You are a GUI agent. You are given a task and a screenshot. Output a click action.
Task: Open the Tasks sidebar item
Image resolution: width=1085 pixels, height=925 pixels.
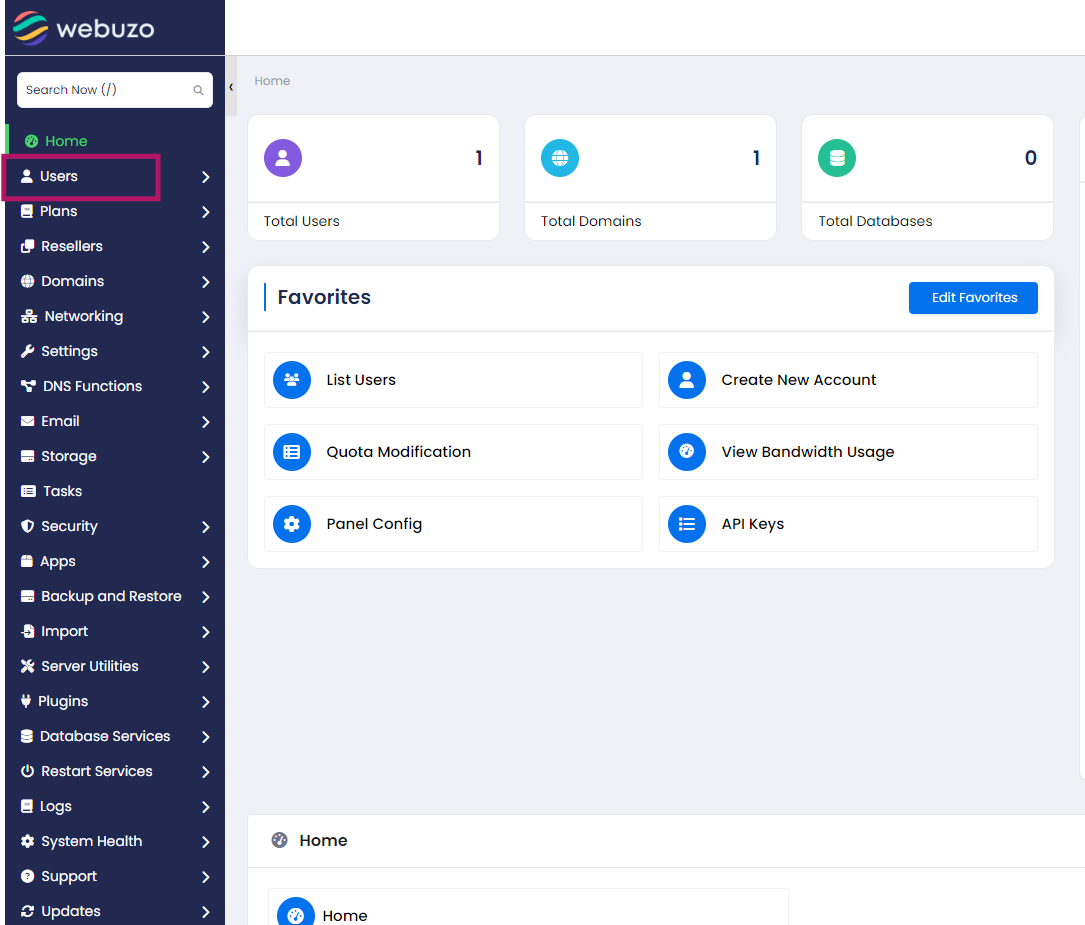pos(62,491)
